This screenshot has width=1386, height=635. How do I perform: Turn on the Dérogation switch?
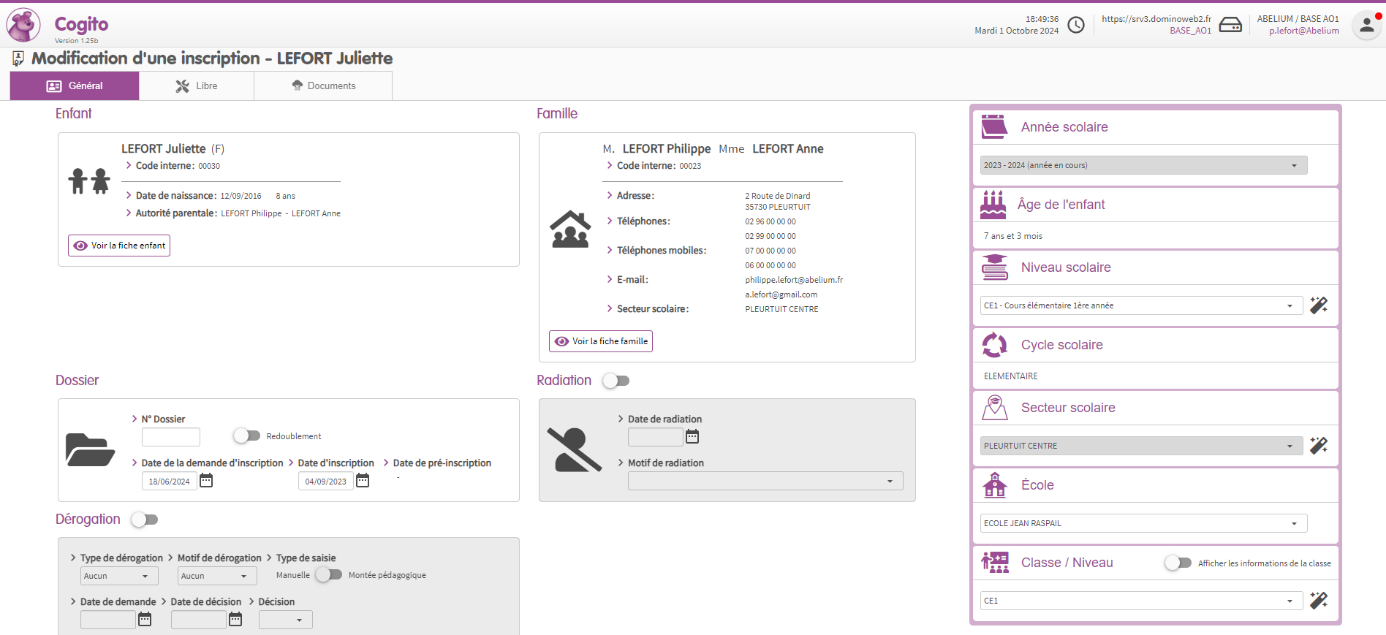click(145, 520)
